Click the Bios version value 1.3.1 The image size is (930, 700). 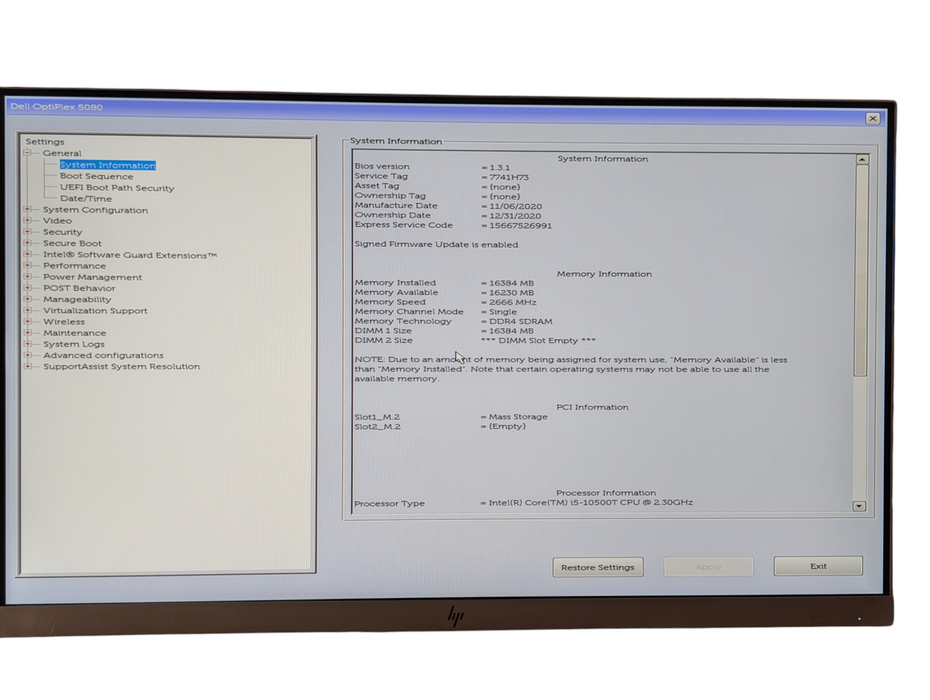pyautogui.click(x=499, y=167)
